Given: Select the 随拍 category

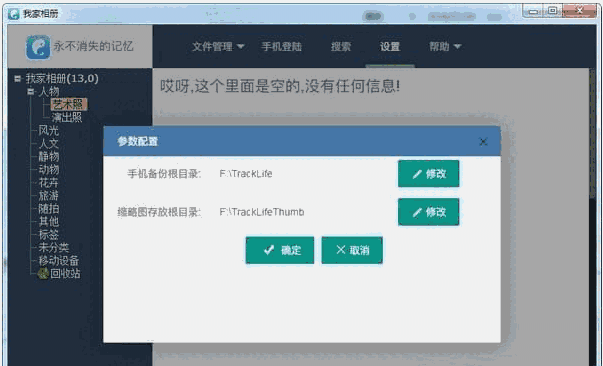Looking at the screenshot, I should click(x=48, y=209).
